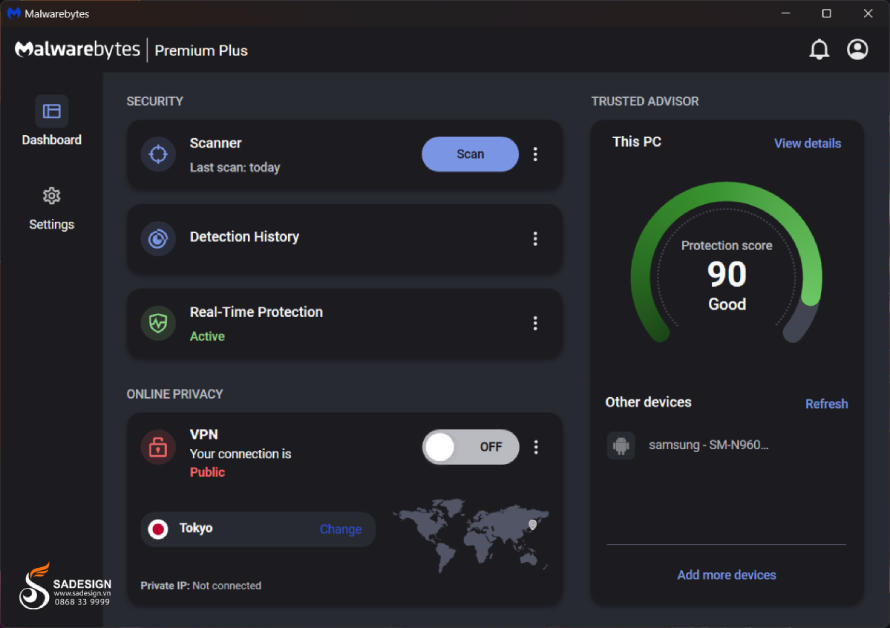The width and height of the screenshot is (890, 628).
Task: Click the Tokyo location name
Action: pos(196,528)
